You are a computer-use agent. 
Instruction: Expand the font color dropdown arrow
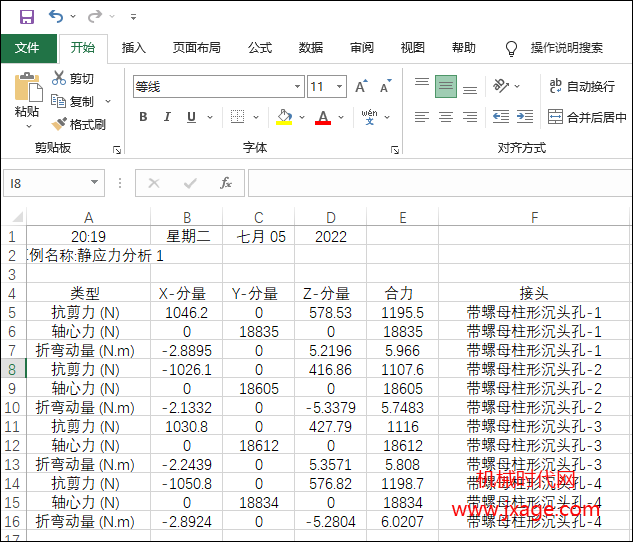click(341, 117)
